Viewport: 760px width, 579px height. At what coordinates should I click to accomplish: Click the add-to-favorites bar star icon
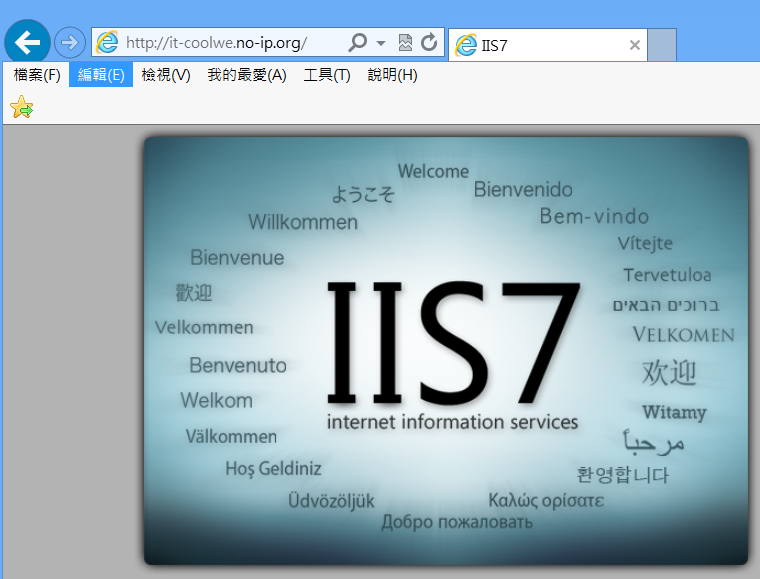21,107
